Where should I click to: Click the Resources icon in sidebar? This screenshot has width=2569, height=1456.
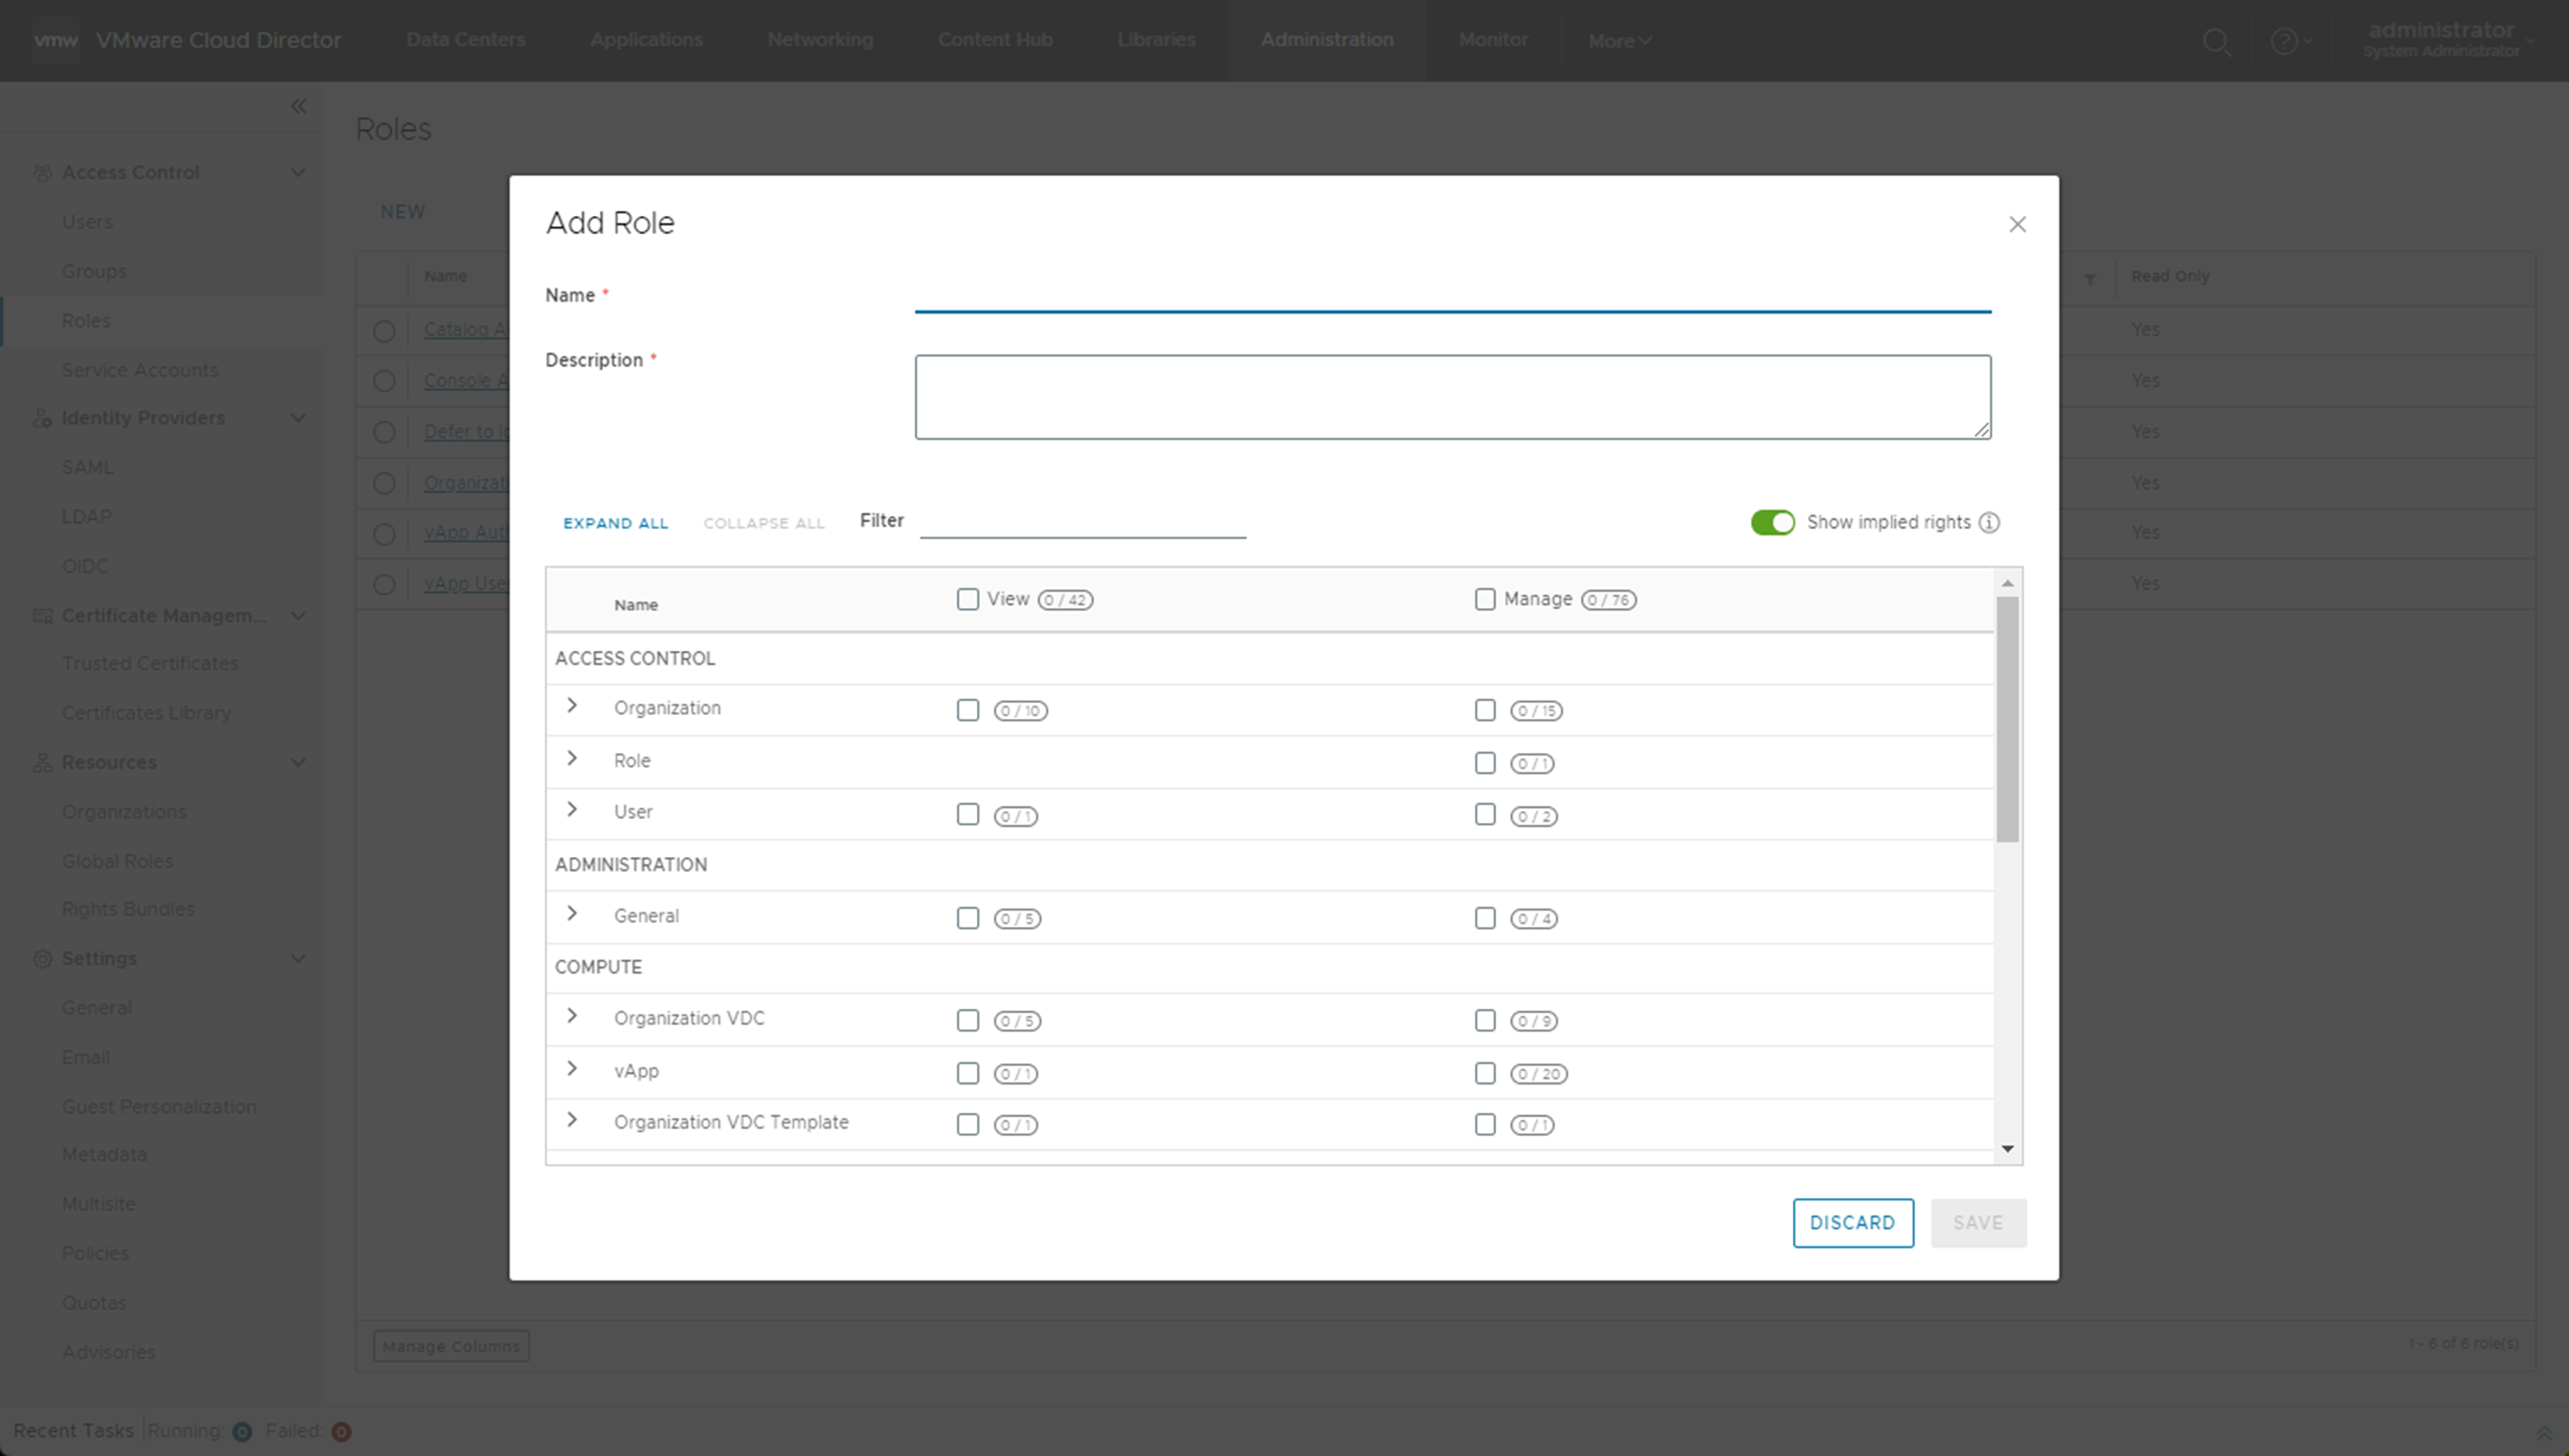42,762
